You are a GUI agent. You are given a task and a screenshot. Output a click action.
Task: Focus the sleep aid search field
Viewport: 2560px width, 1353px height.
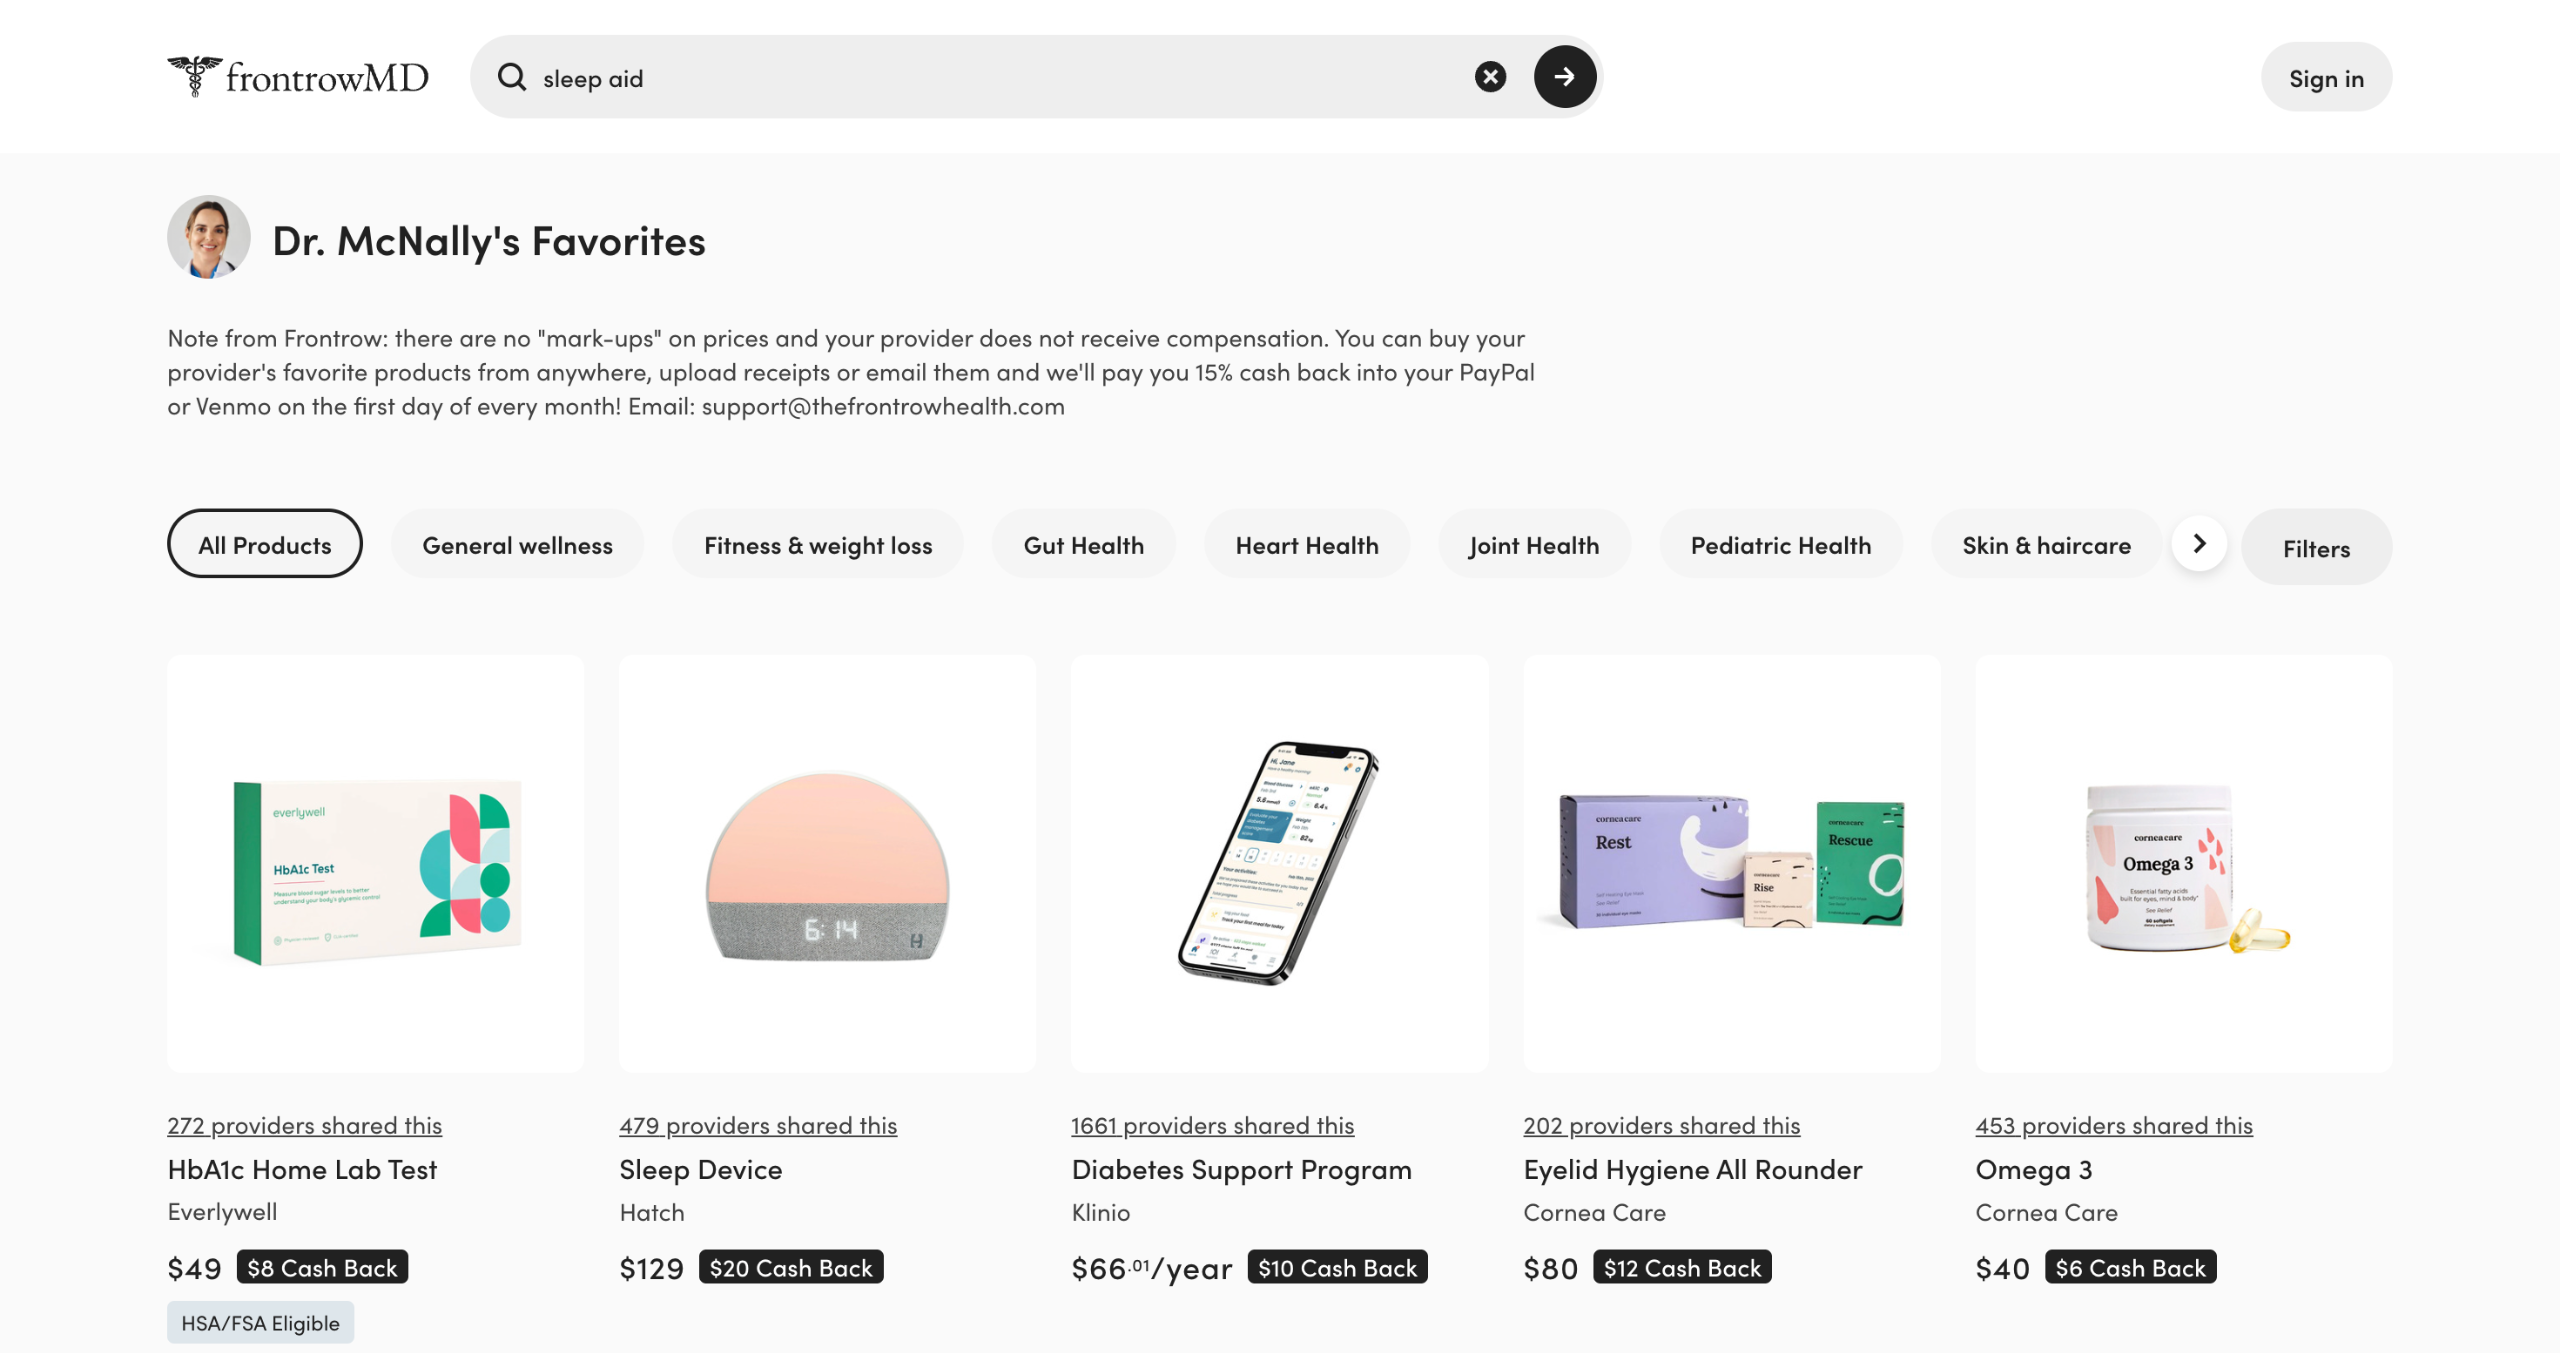1000,78
